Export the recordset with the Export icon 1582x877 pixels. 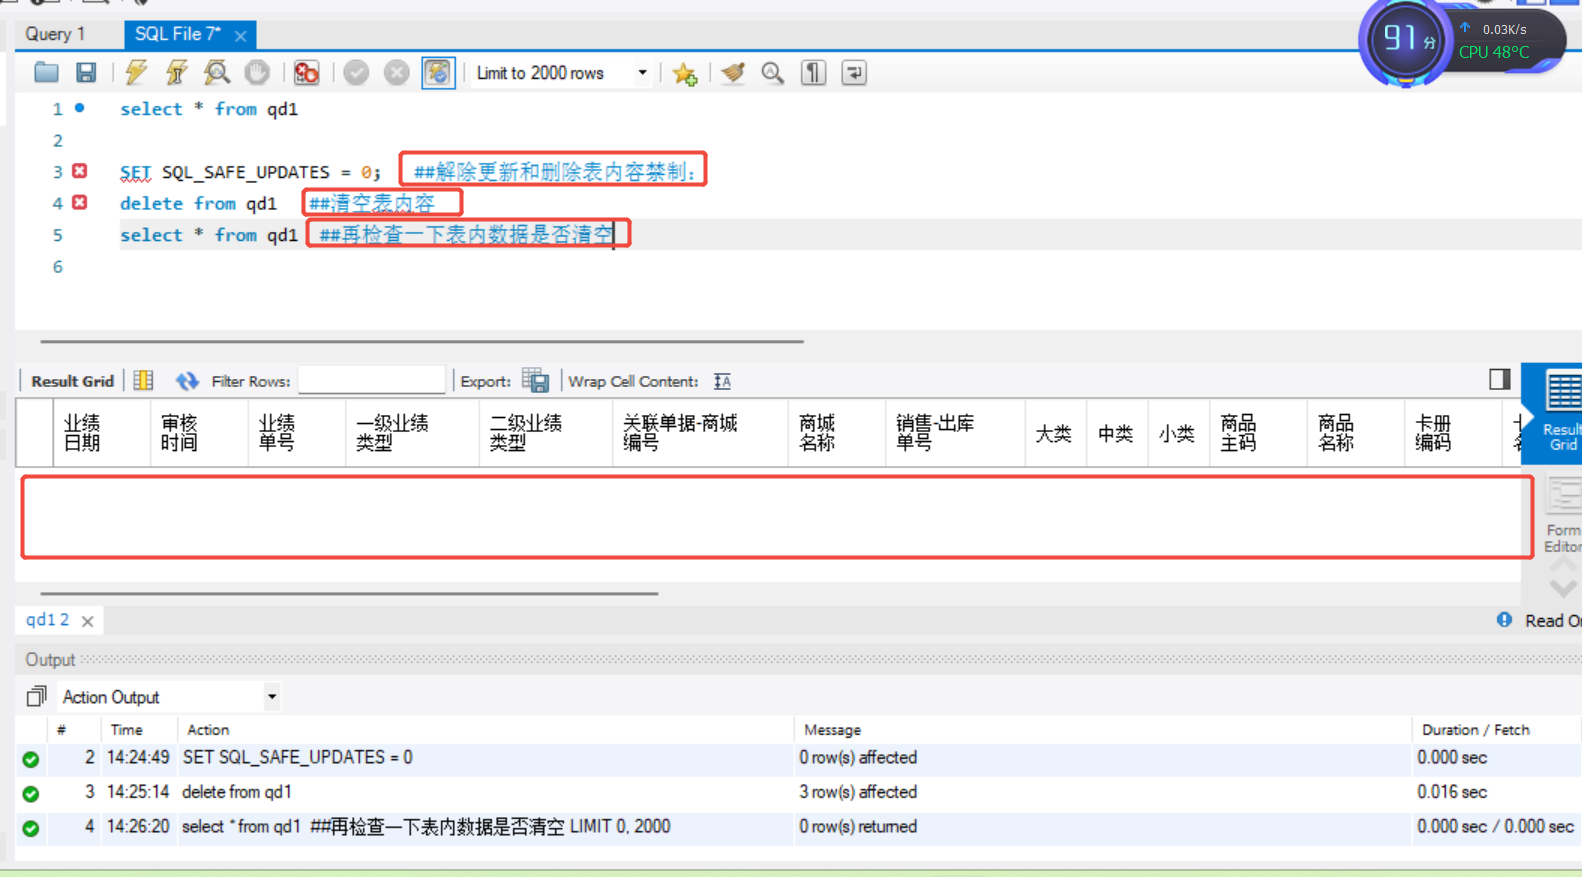[536, 381]
